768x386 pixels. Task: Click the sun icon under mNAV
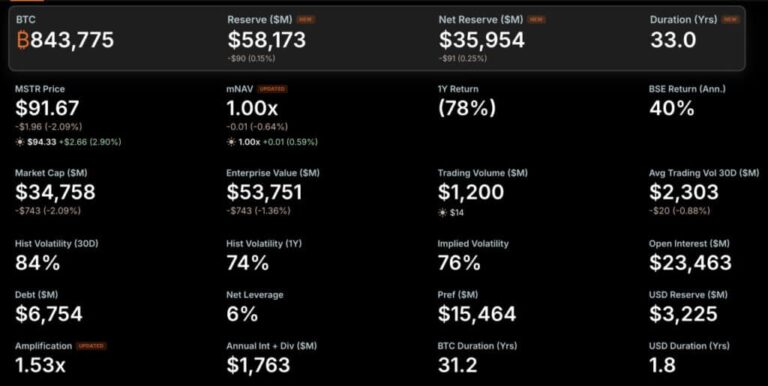pyautogui.click(x=231, y=142)
